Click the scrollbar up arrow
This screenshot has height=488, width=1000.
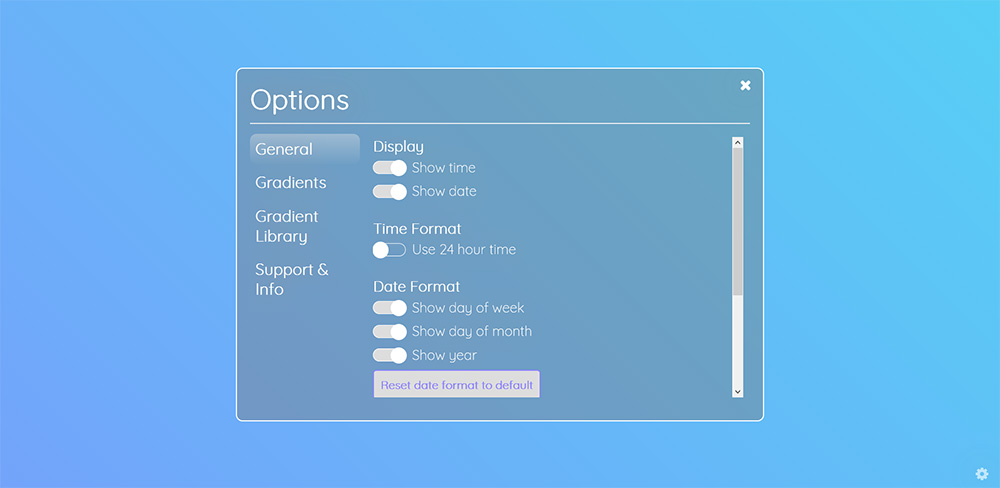pyautogui.click(x=737, y=142)
